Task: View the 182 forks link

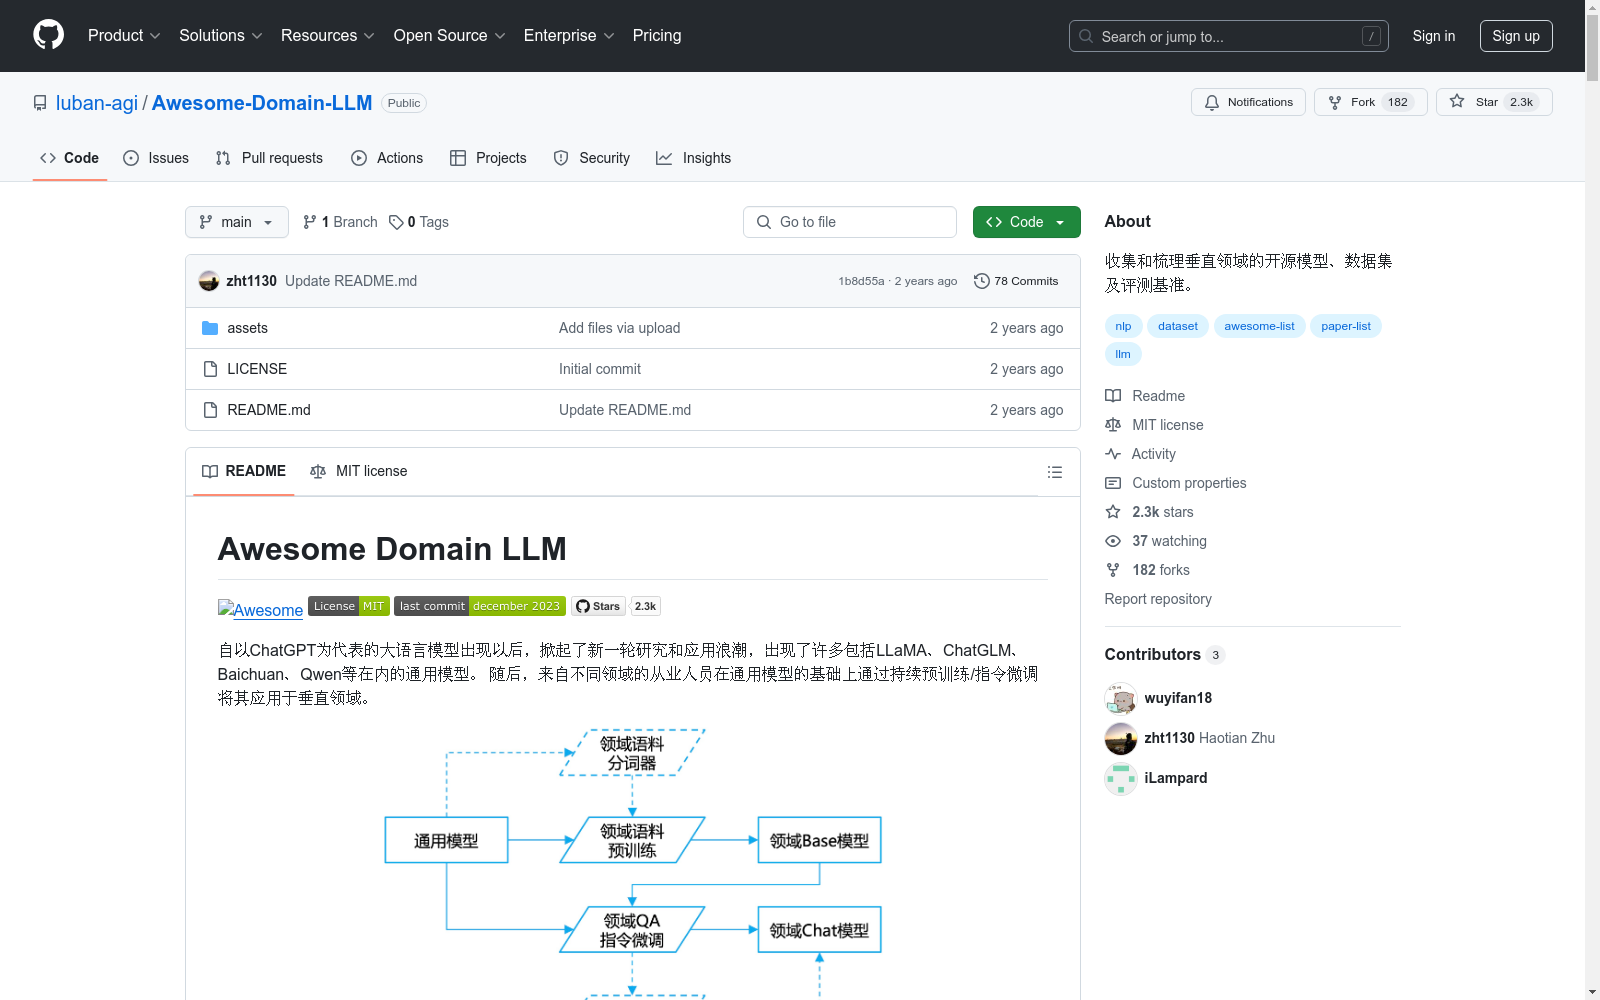Action: (1147, 570)
